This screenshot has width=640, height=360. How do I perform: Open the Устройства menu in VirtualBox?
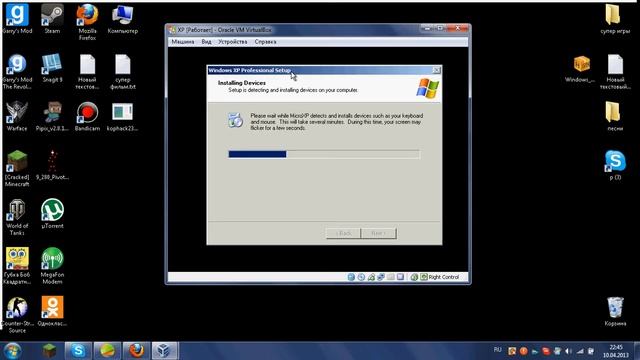(232, 42)
